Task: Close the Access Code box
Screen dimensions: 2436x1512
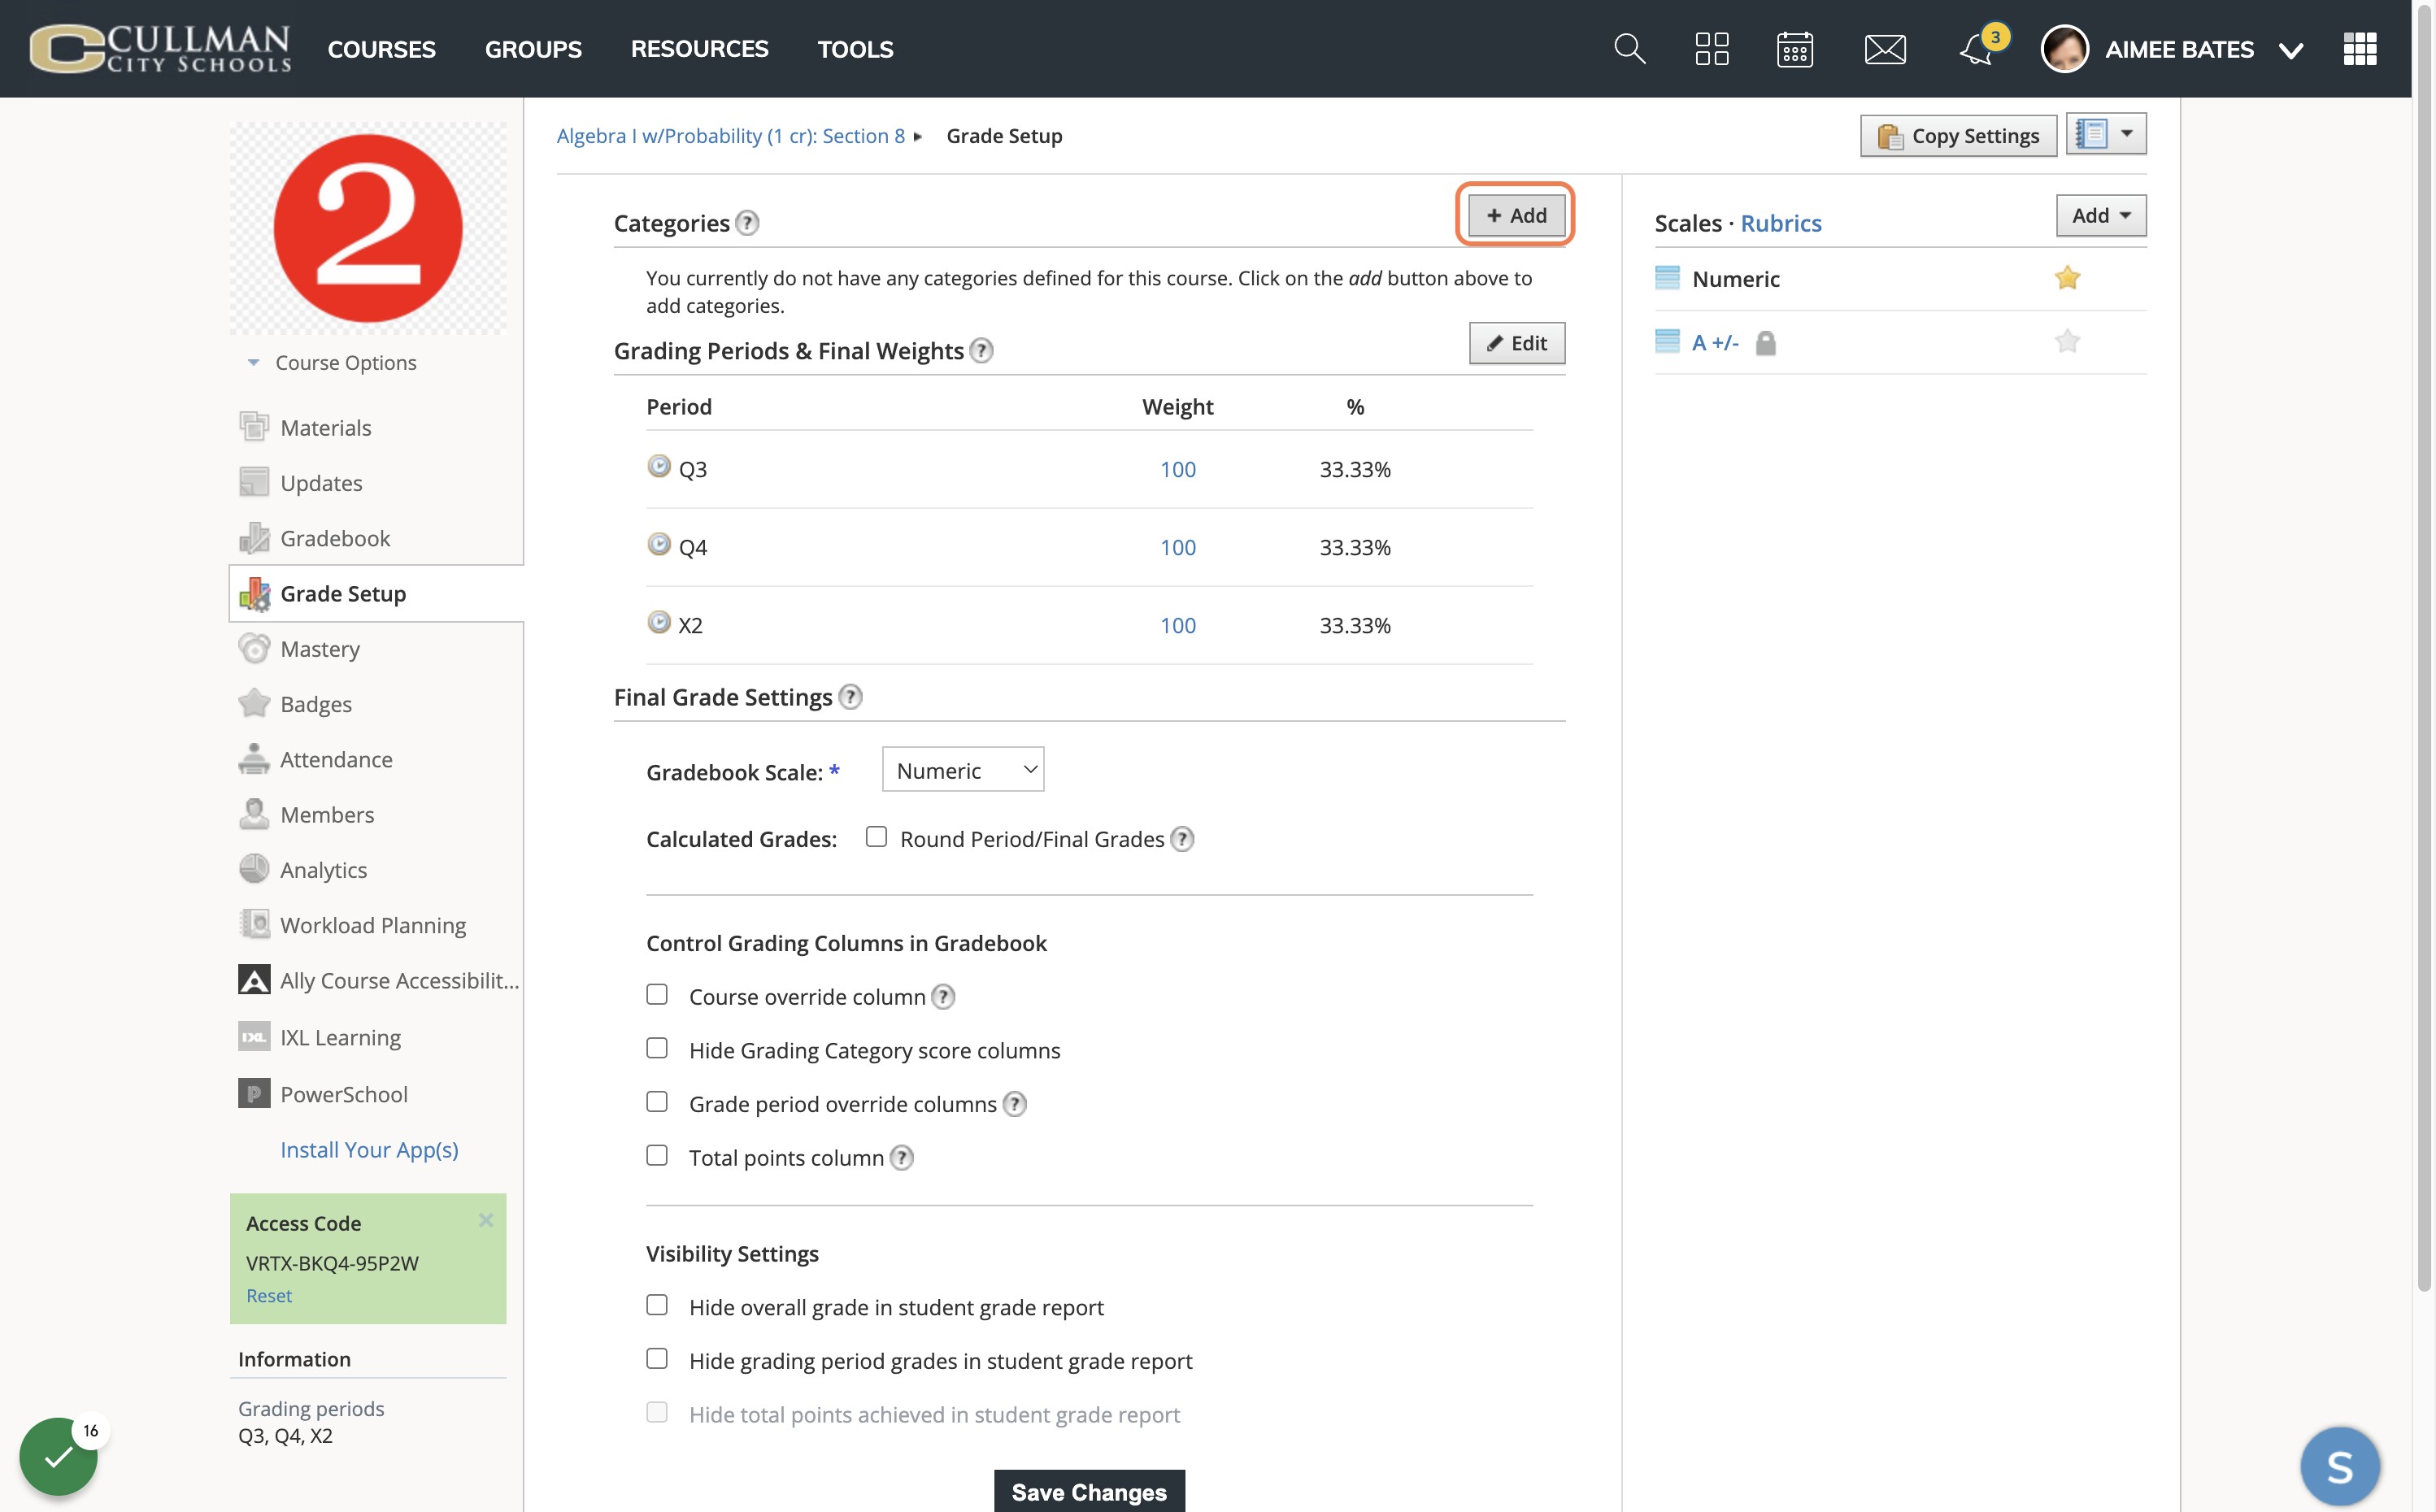Action: point(486,1220)
